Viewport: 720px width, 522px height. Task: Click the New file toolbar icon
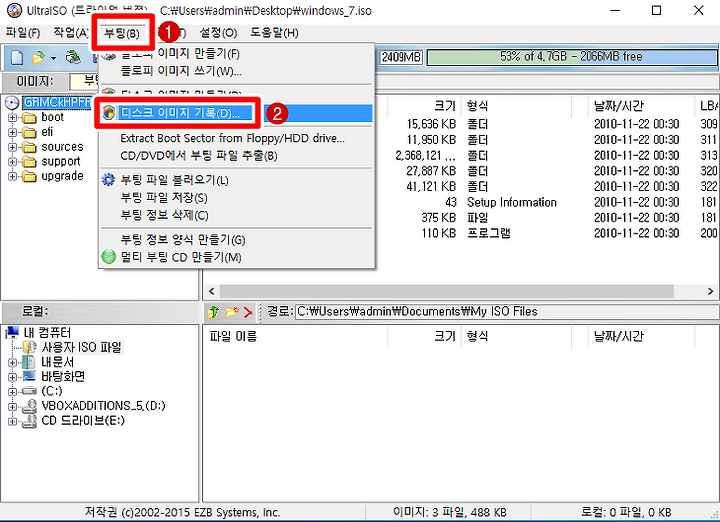click(17, 57)
